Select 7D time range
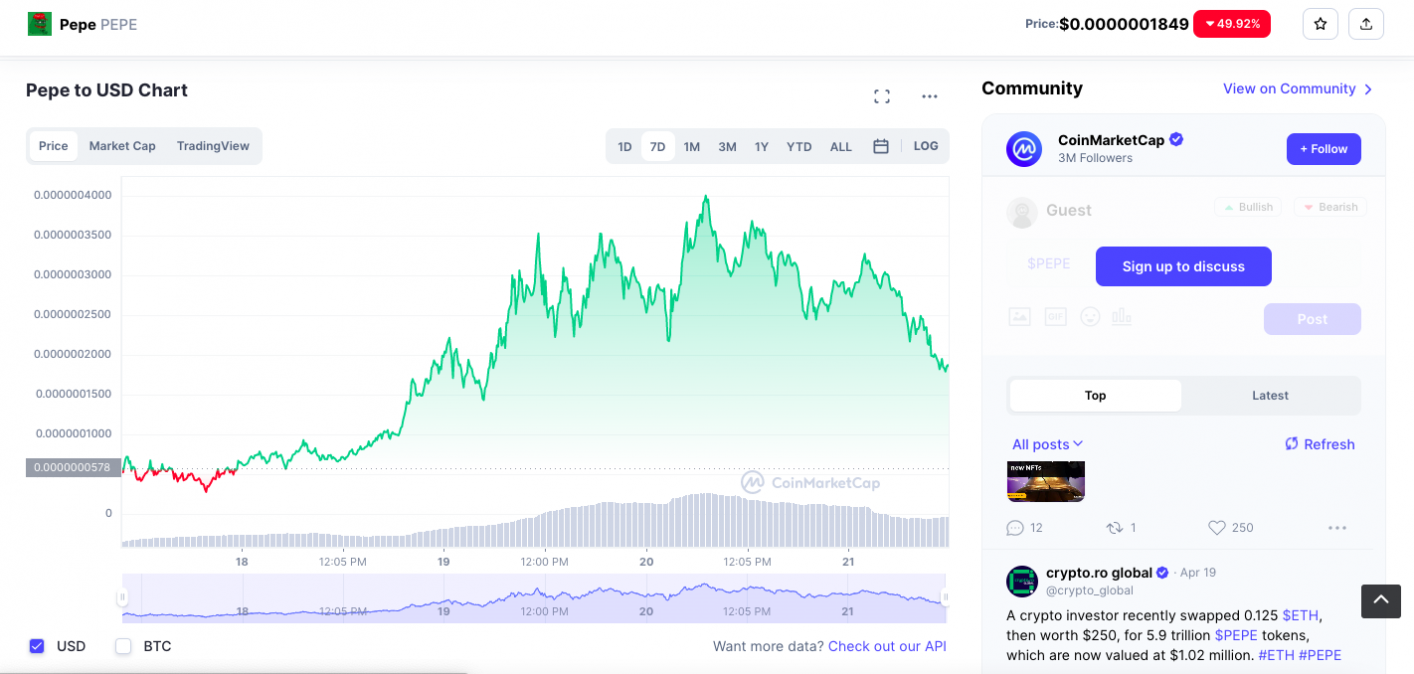This screenshot has height=674, width=1414. tap(658, 147)
